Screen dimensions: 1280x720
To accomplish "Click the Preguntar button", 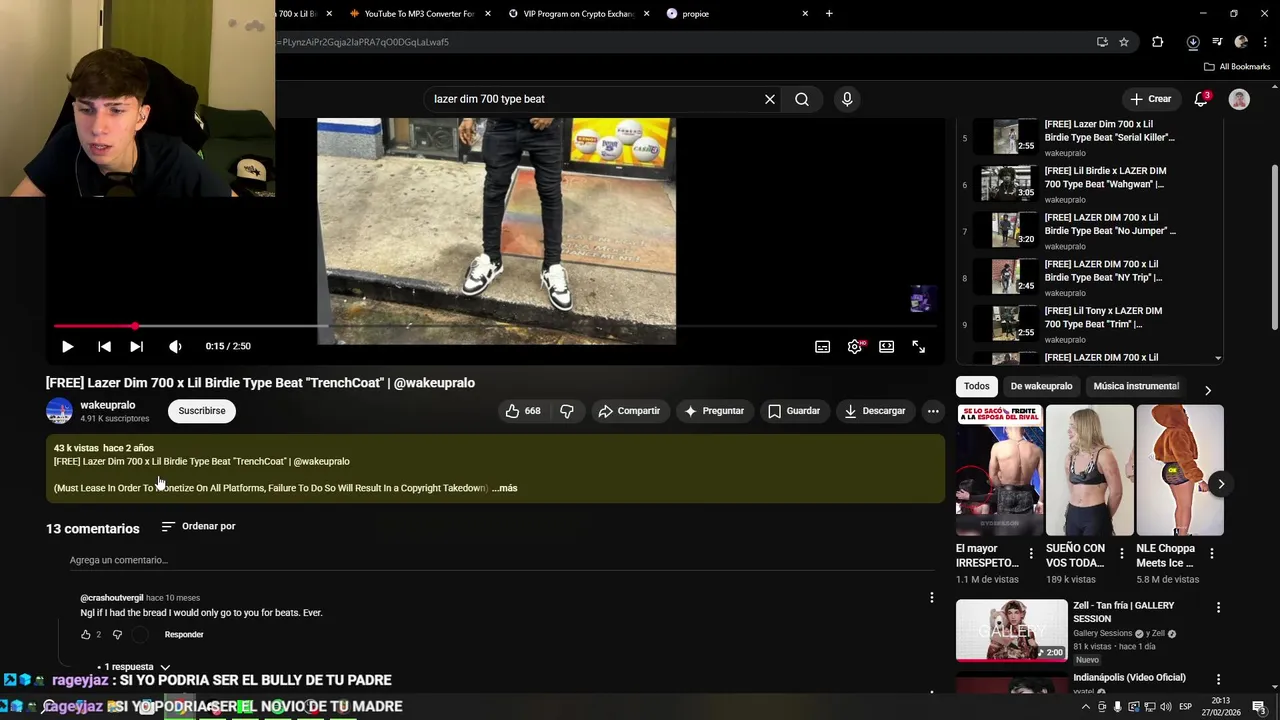I will (x=714, y=411).
